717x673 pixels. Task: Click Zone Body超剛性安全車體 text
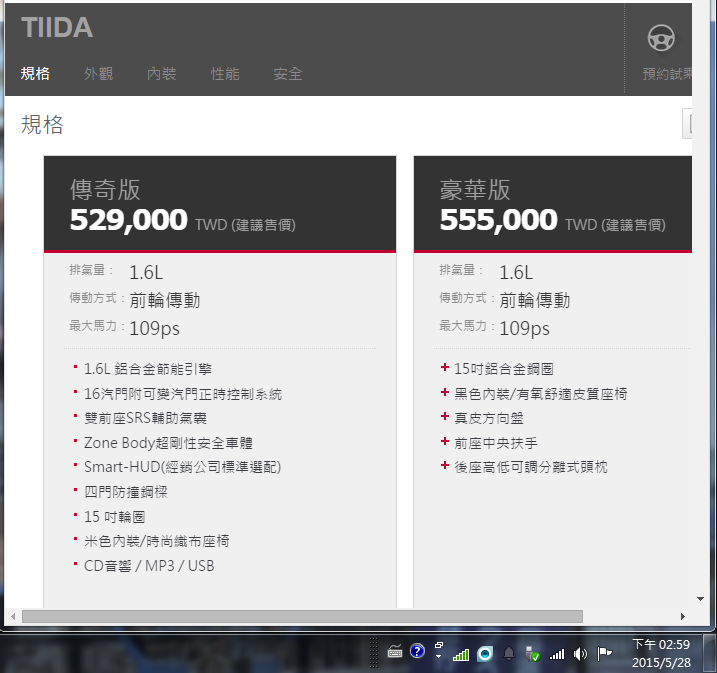(x=168, y=443)
